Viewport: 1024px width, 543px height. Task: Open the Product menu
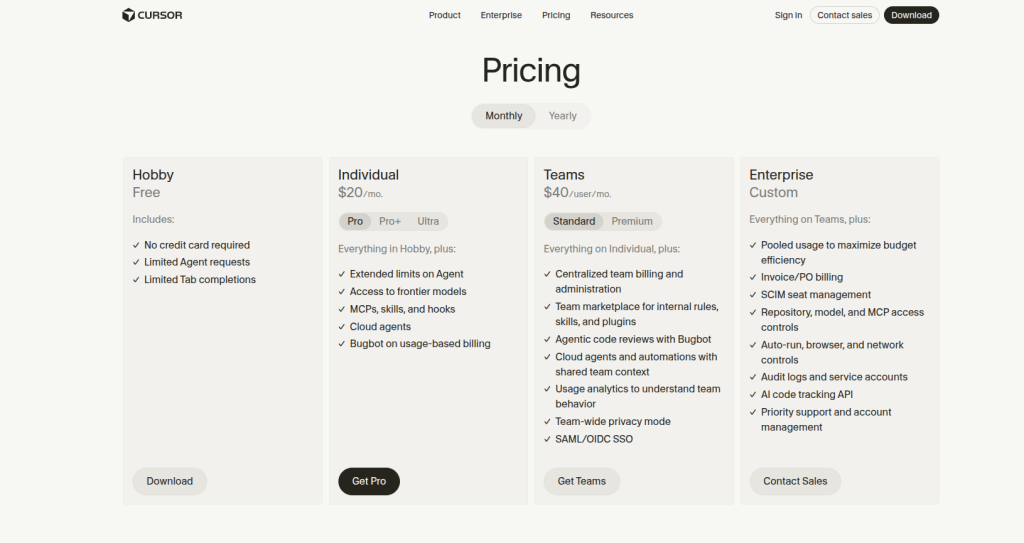(445, 15)
